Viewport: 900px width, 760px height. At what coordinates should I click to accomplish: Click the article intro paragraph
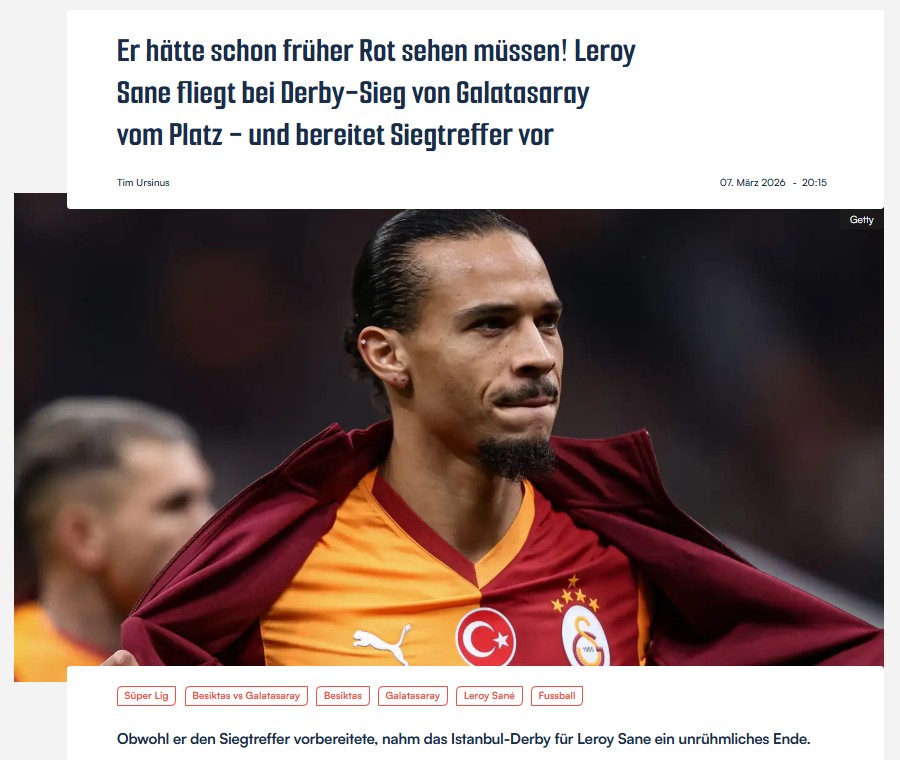pos(463,739)
